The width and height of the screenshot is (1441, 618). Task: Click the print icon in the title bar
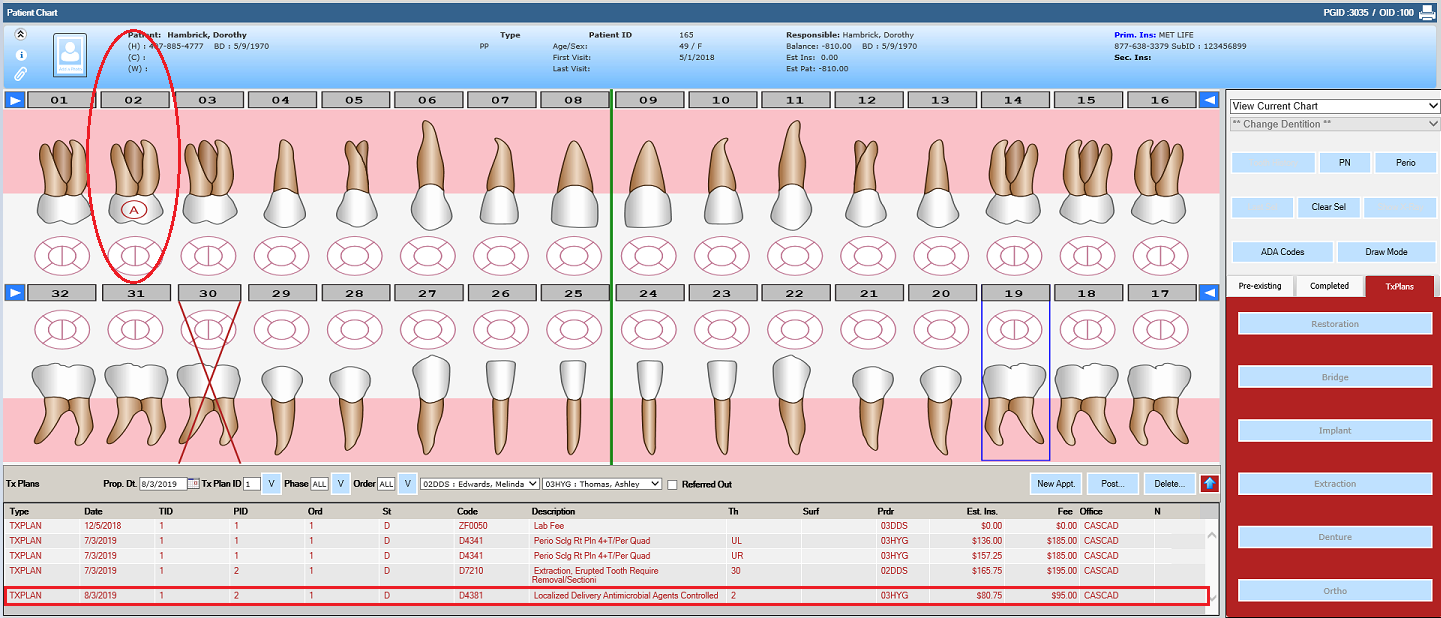point(1427,13)
